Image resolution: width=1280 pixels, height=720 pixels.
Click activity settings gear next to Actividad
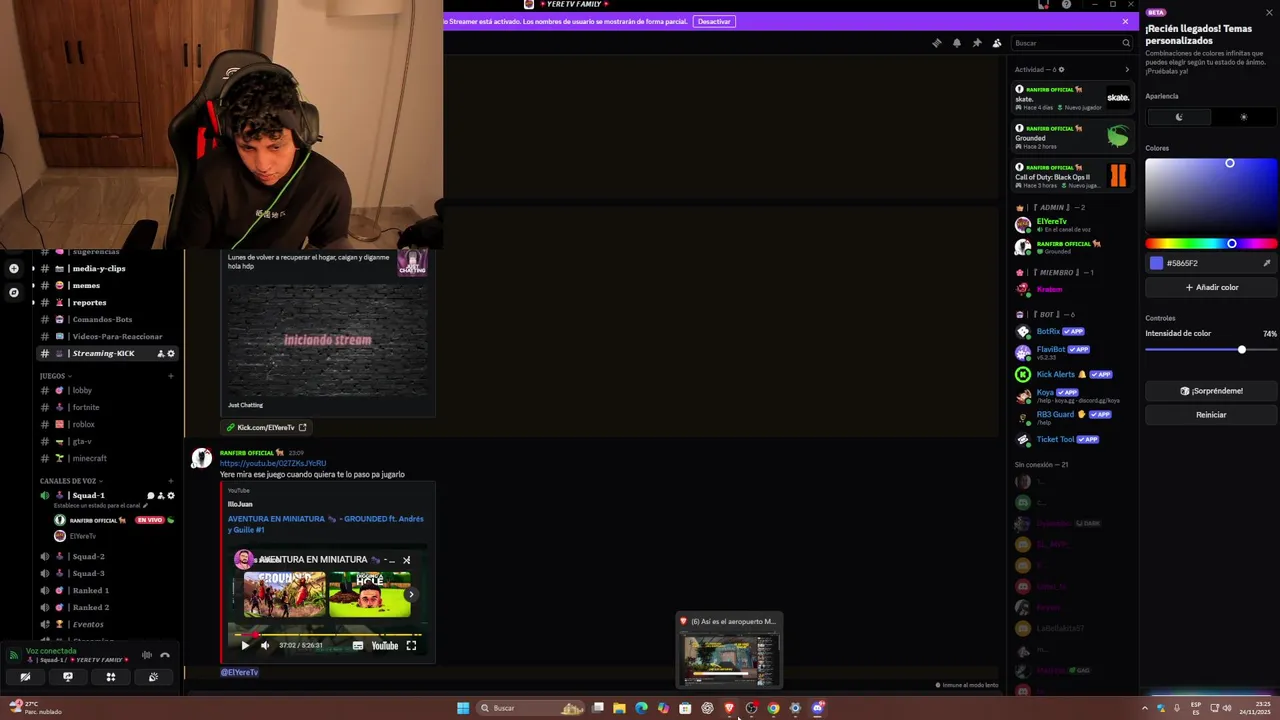[1061, 70]
